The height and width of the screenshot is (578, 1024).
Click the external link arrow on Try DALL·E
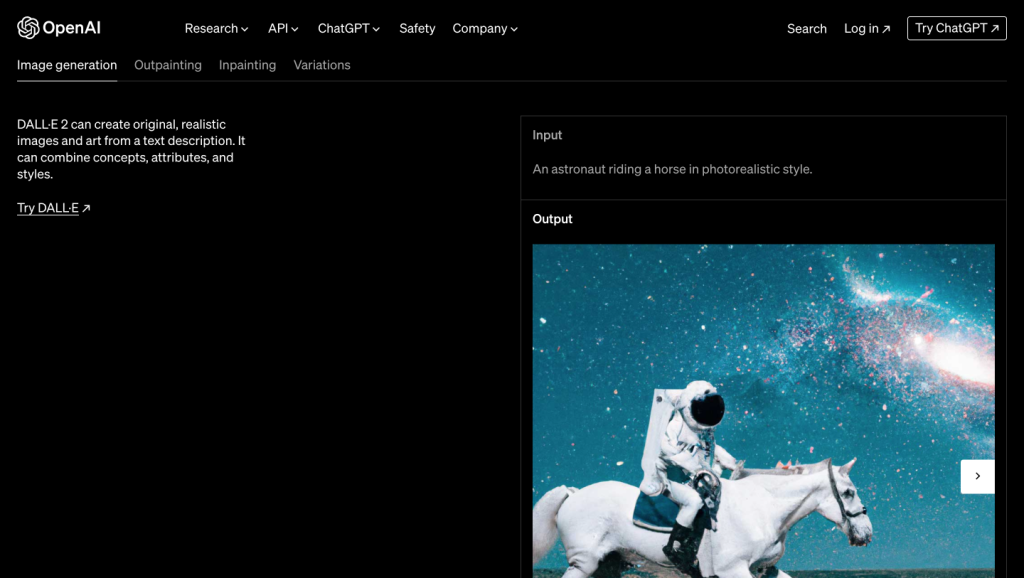85,207
